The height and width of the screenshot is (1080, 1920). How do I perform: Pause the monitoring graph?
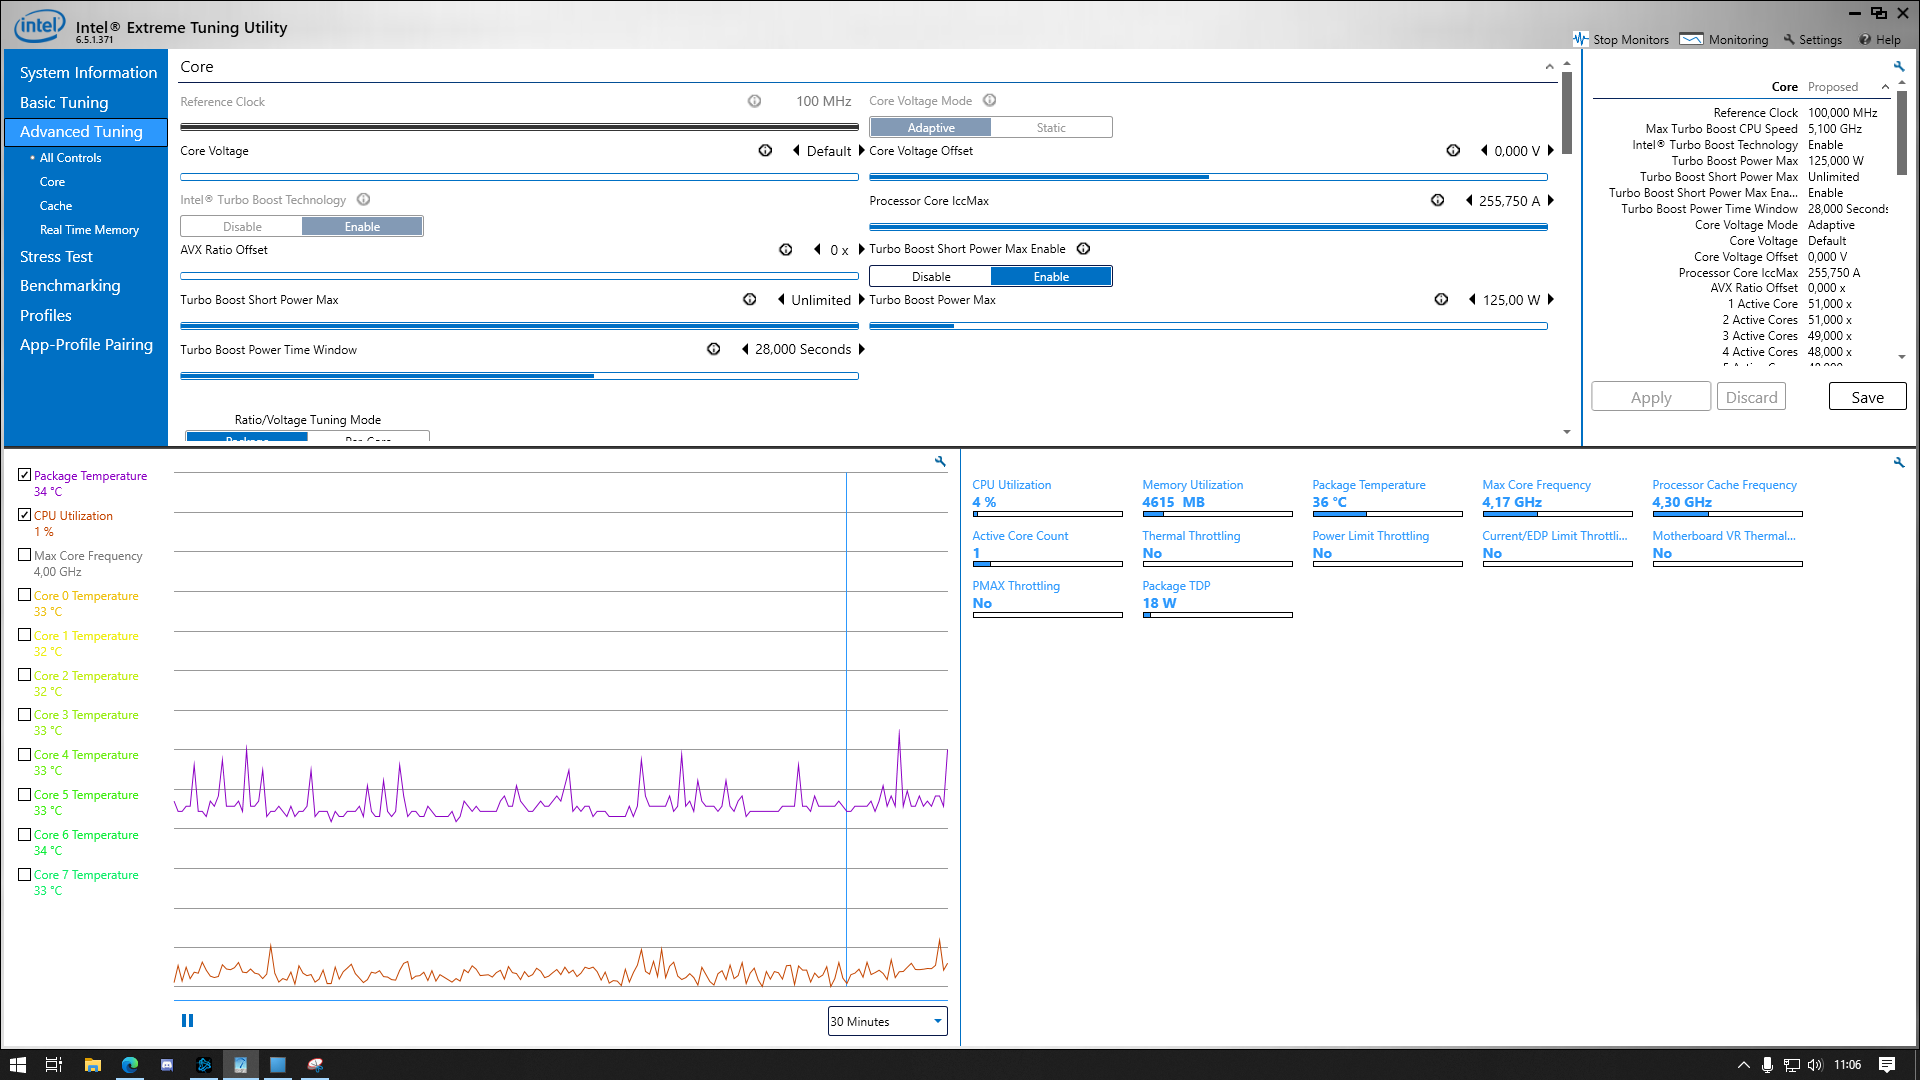[187, 1021]
